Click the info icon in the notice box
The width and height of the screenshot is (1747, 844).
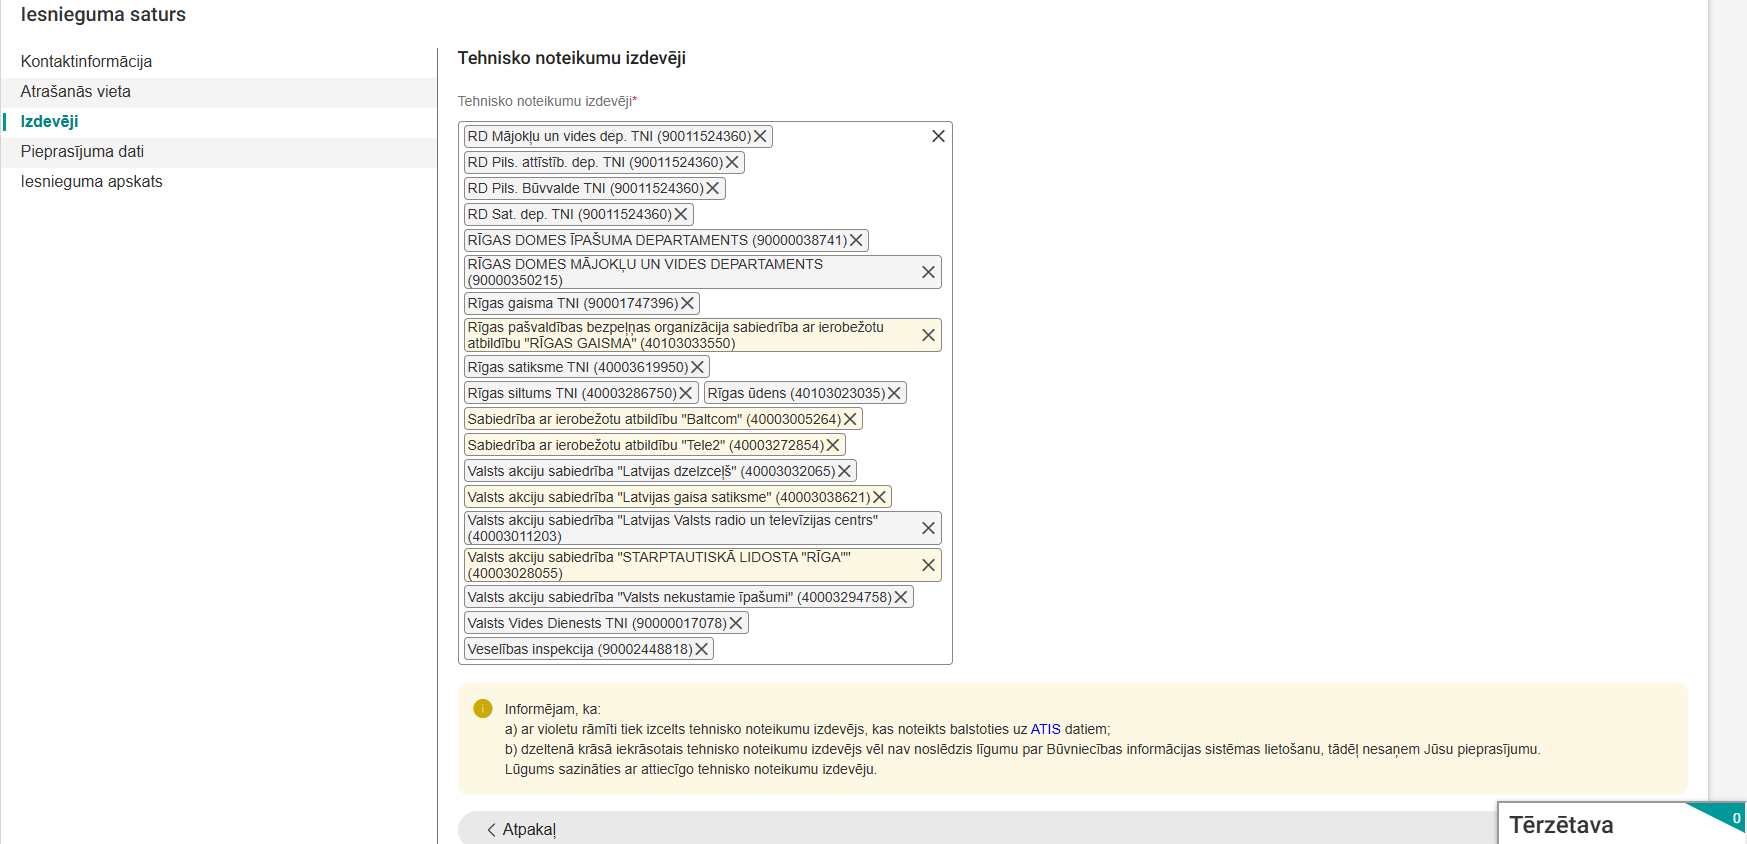[483, 709]
